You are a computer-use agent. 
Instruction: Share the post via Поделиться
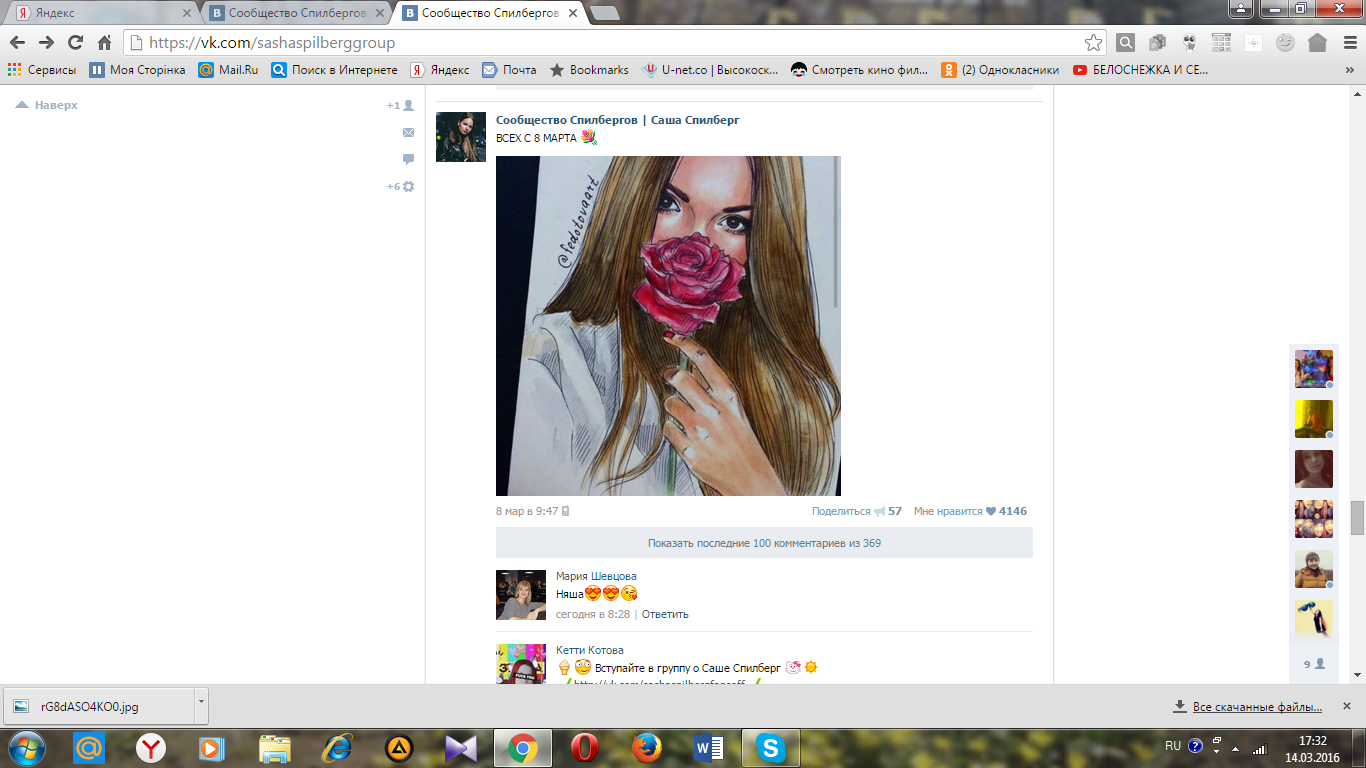click(856, 511)
